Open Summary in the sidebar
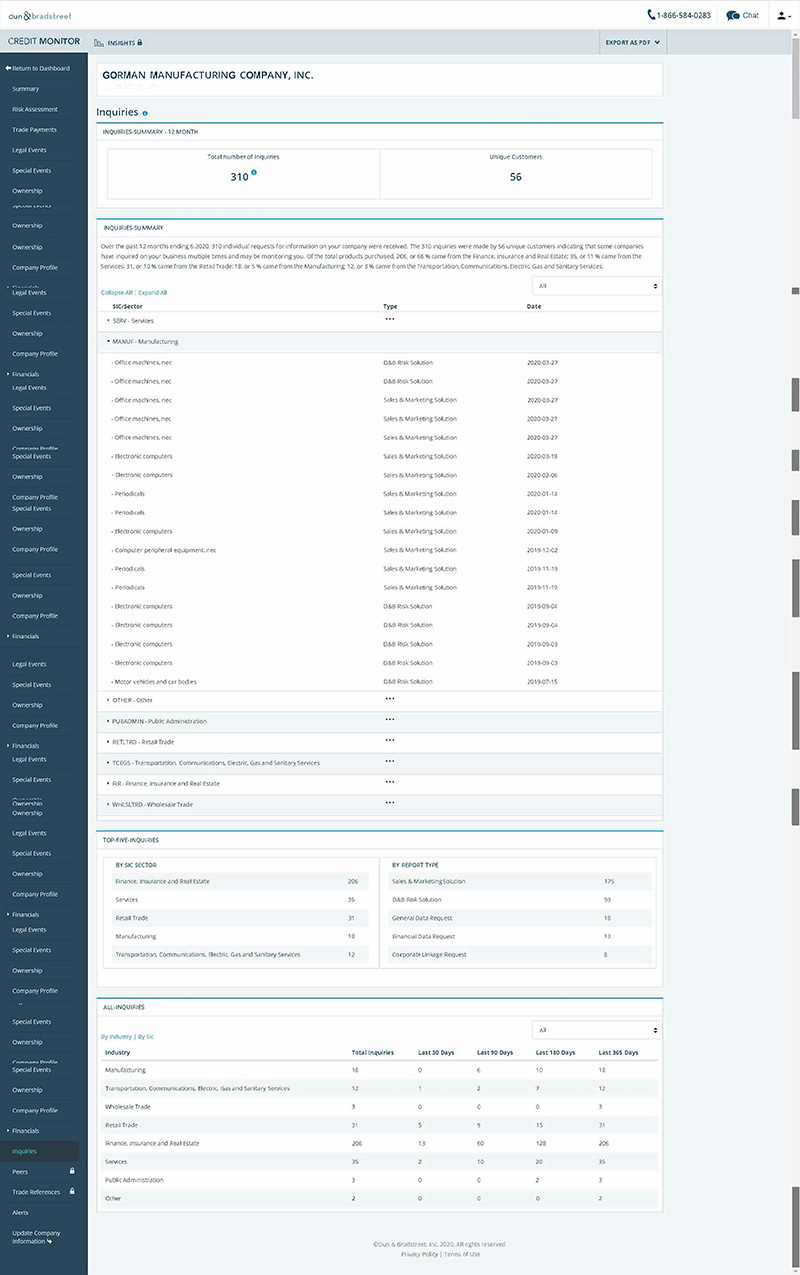The height and width of the screenshot is (1275, 800). (x=26, y=89)
